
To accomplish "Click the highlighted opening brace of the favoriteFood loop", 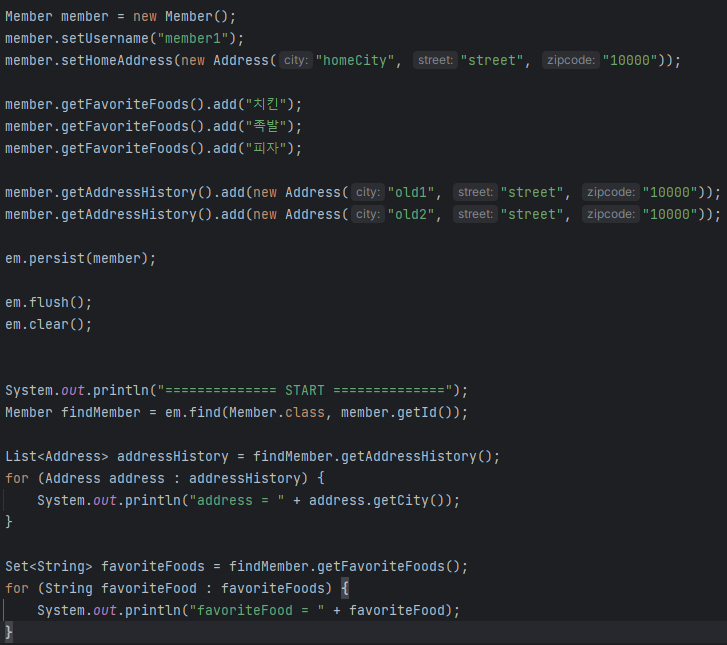I will point(344,588).
